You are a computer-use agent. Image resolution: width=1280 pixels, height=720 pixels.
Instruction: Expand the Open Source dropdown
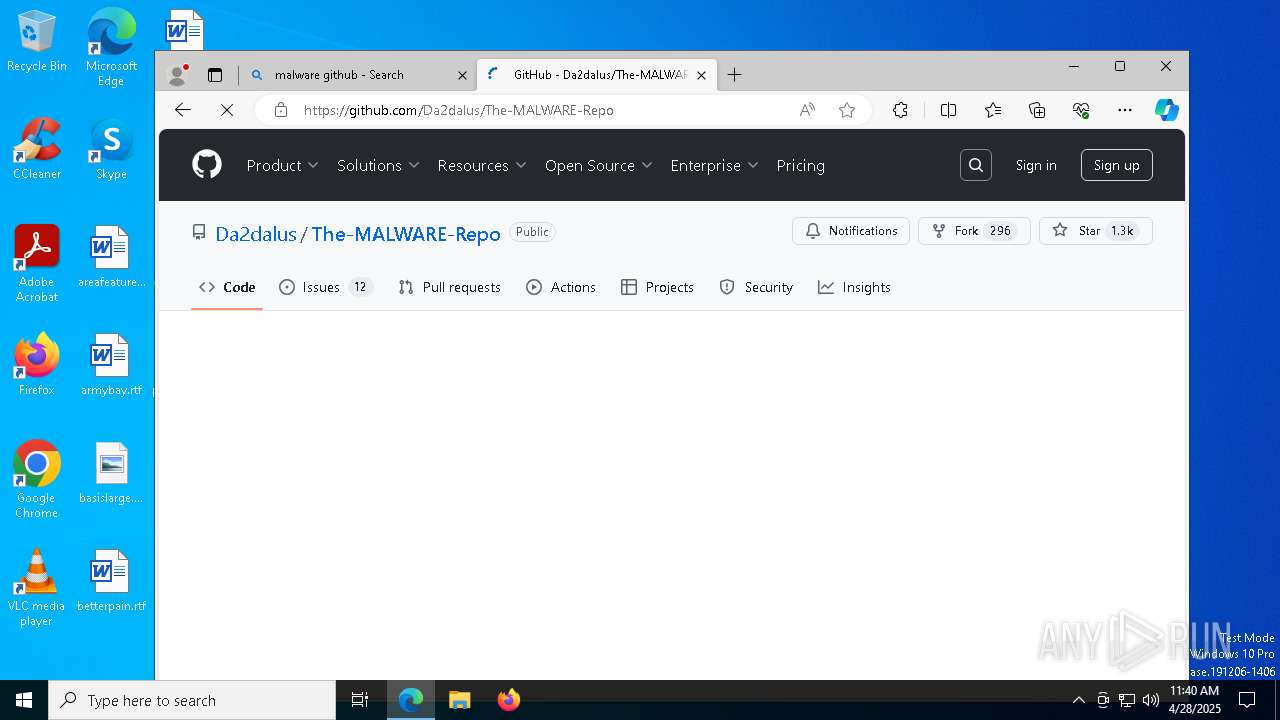[598, 165]
